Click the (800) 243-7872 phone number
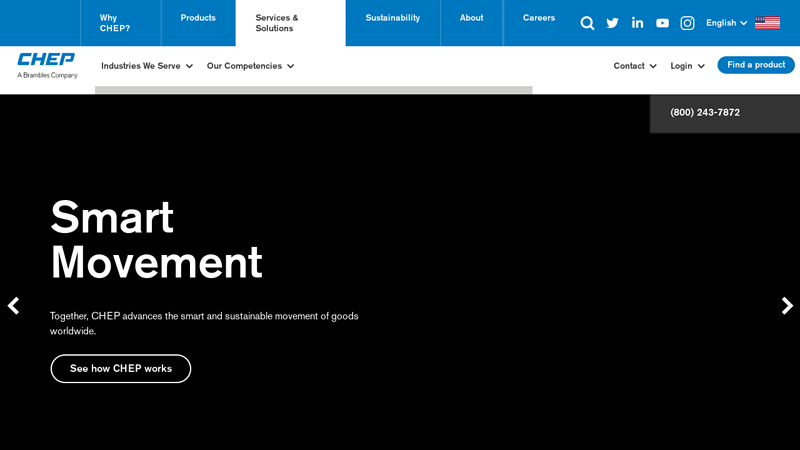This screenshot has width=800, height=450. pyautogui.click(x=705, y=113)
